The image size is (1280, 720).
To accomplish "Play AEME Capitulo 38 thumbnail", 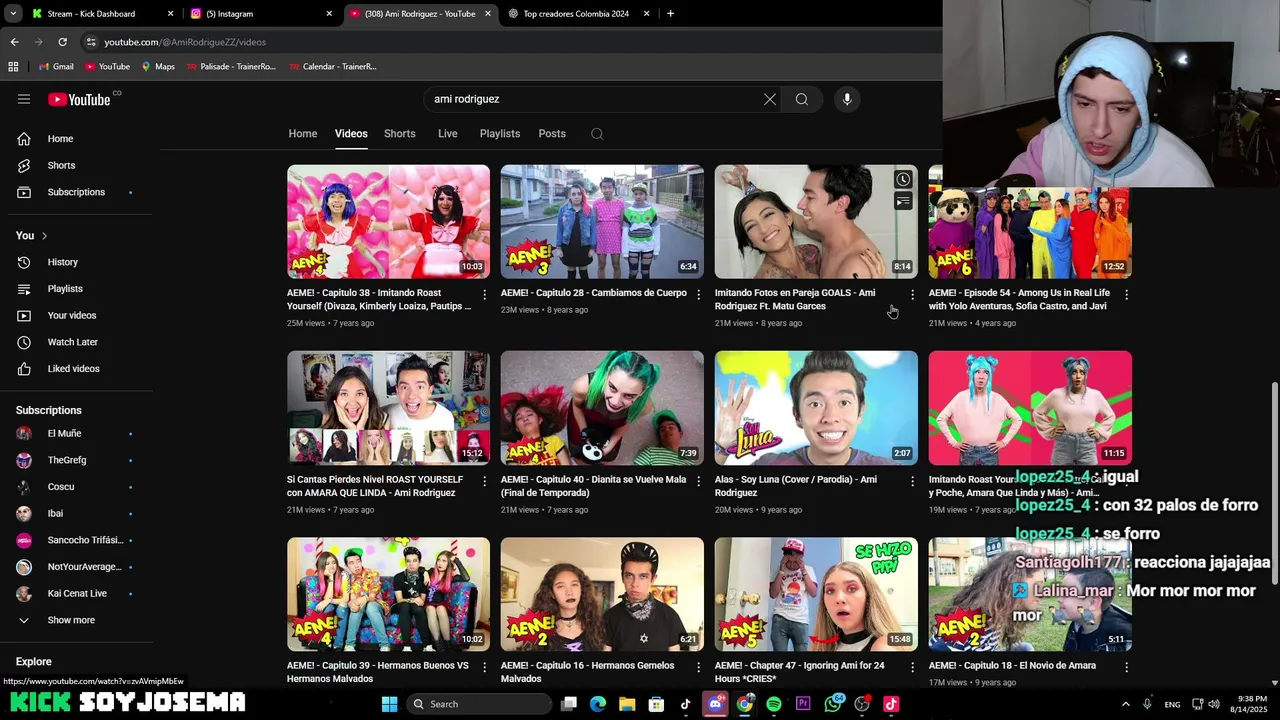I will click(388, 222).
